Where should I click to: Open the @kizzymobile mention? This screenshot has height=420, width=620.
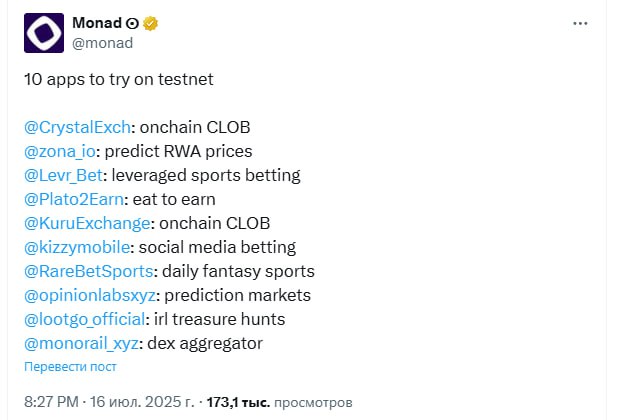coord(77,248)
